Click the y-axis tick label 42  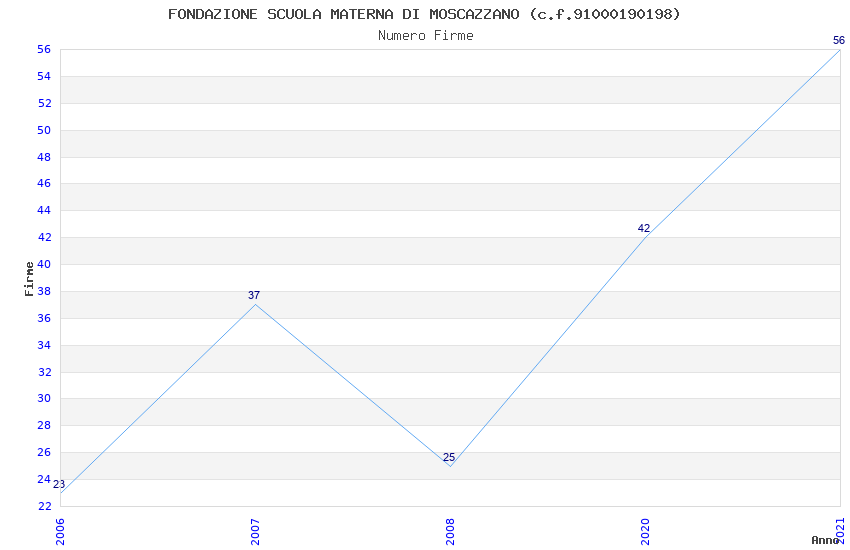(44, 237)
